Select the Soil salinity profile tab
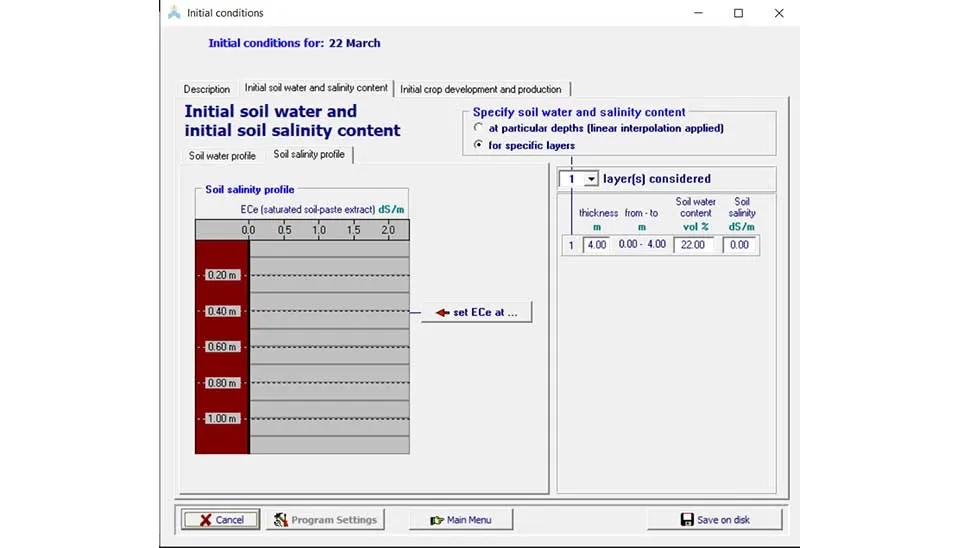This screenshot has height=548, width=960. click(309, 155)
